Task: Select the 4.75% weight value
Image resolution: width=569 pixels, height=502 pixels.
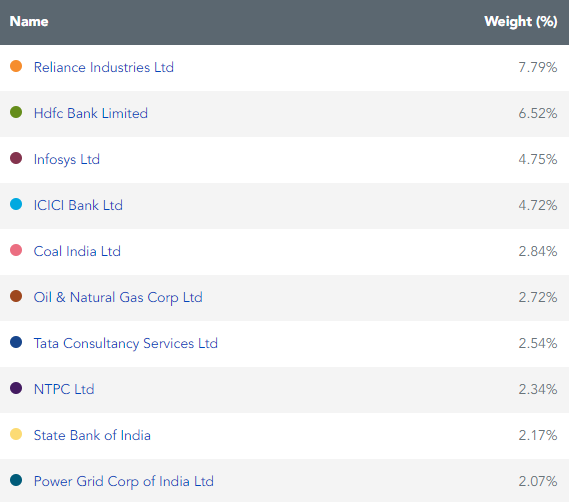Action: tap(538, 159)
